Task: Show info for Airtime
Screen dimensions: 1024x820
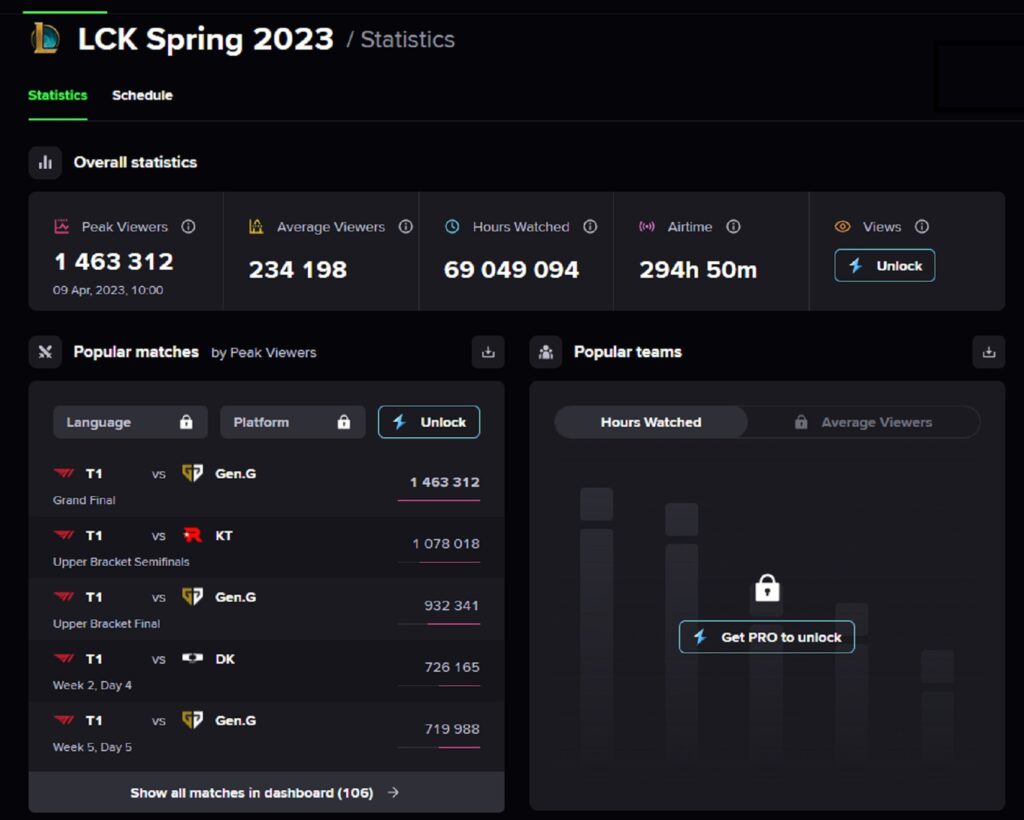Action: point(733,227)
